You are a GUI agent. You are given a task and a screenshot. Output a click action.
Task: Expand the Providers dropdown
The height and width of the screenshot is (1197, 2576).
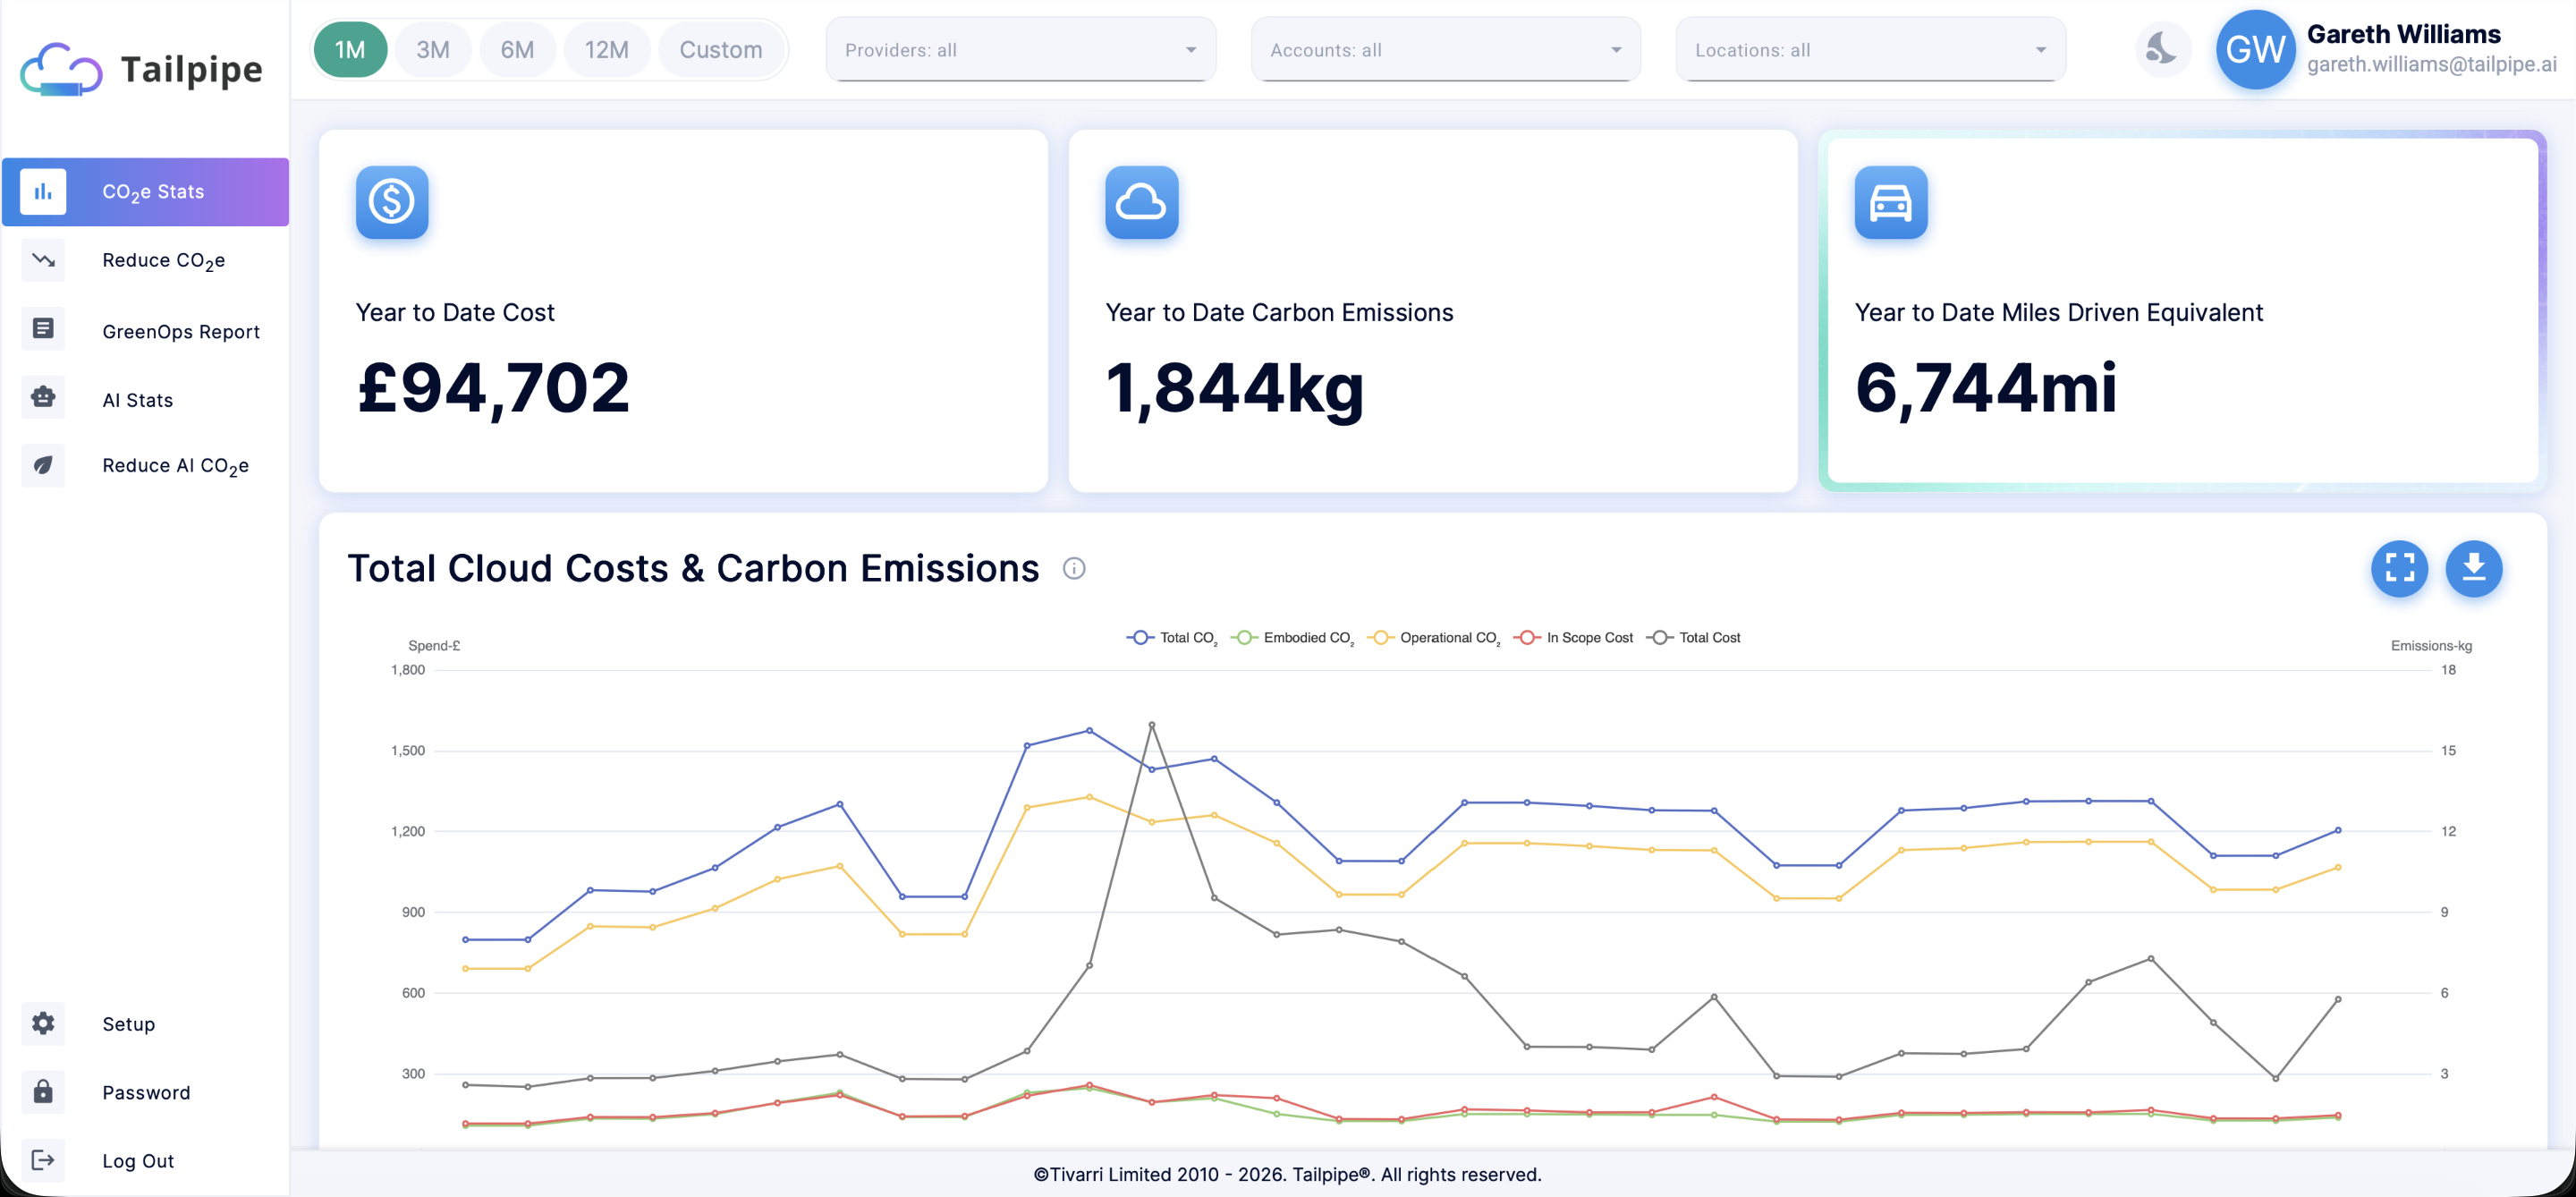click(1021, 50)
